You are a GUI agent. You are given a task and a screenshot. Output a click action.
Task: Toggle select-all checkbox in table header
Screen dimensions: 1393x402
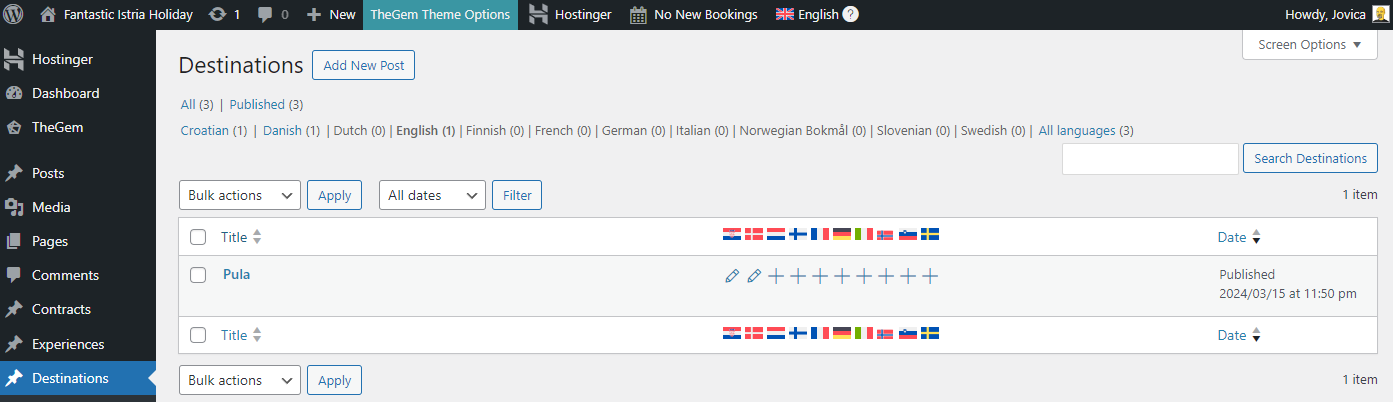(x=198, y=237)
